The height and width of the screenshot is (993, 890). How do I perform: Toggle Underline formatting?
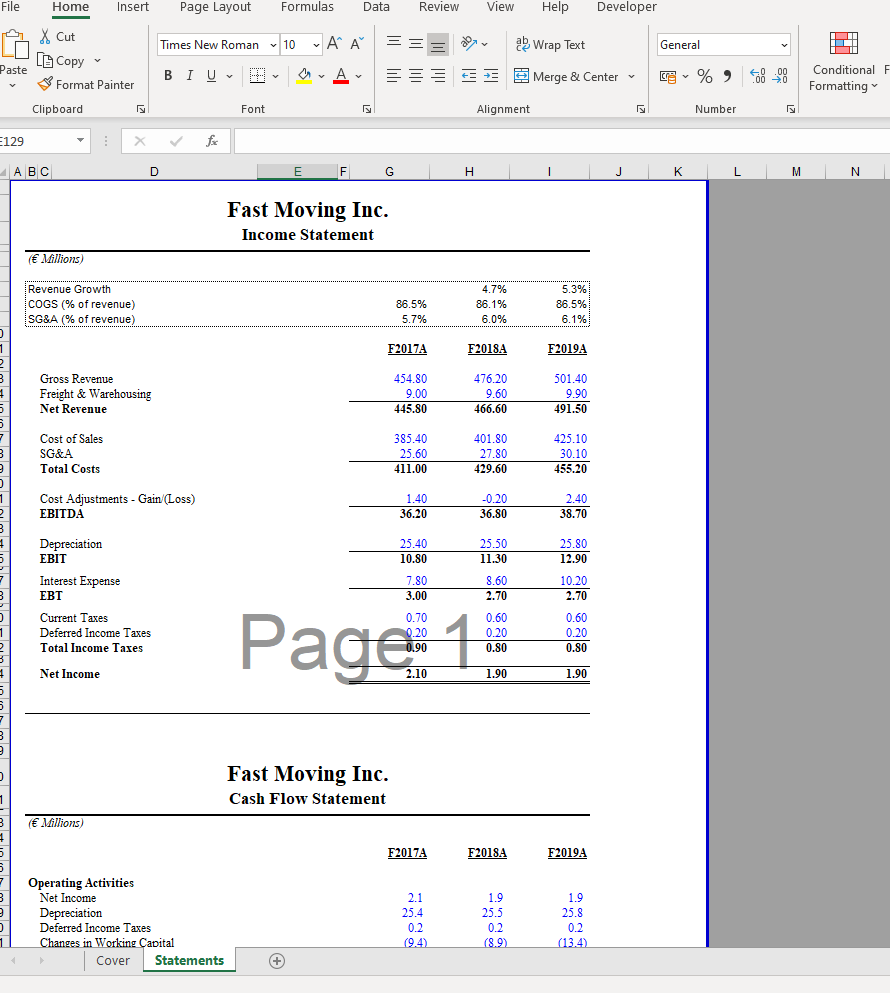(x=212, y=76)
